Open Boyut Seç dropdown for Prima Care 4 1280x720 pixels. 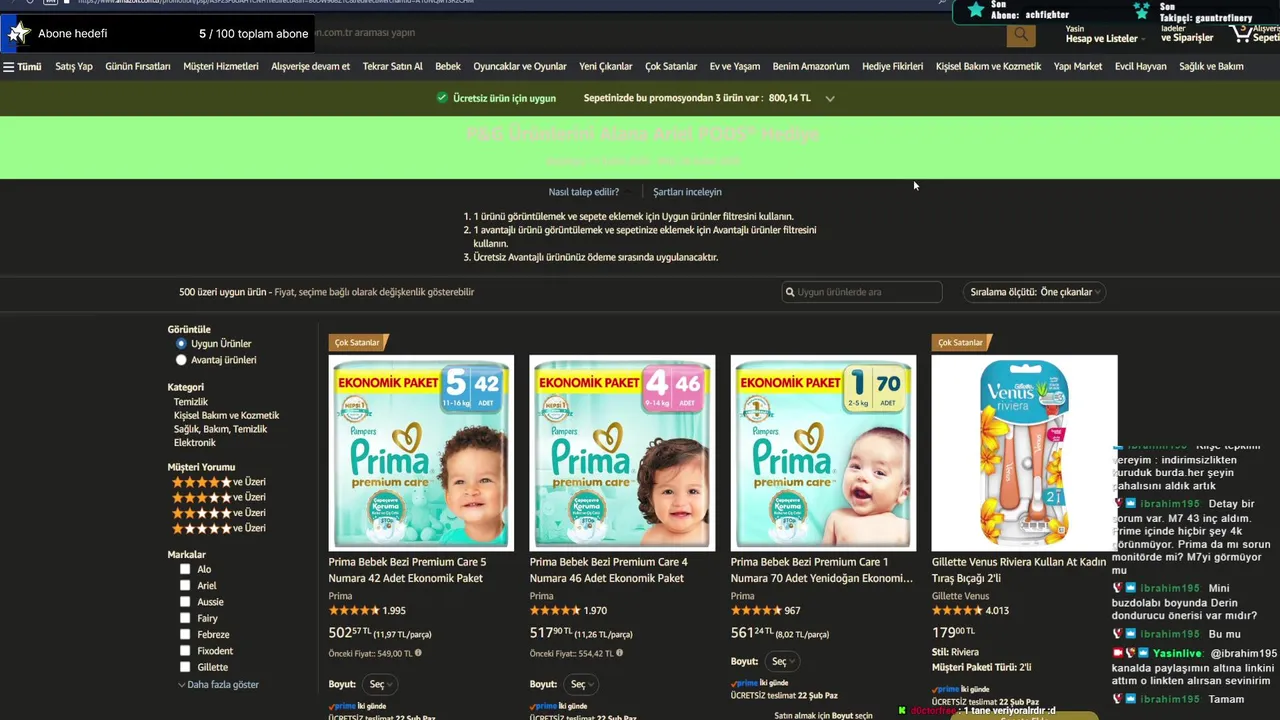click(579, 684)
